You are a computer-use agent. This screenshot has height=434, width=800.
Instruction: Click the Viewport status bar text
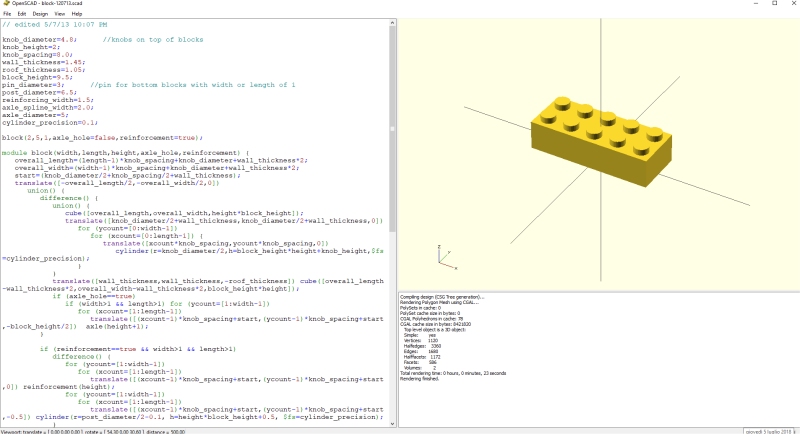(x=93, y=431)
